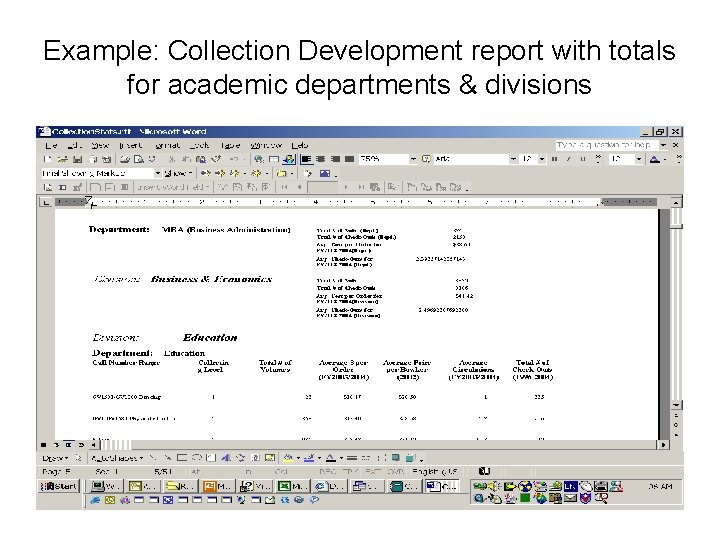Click the Tables and Borders icon

(274, 159)
